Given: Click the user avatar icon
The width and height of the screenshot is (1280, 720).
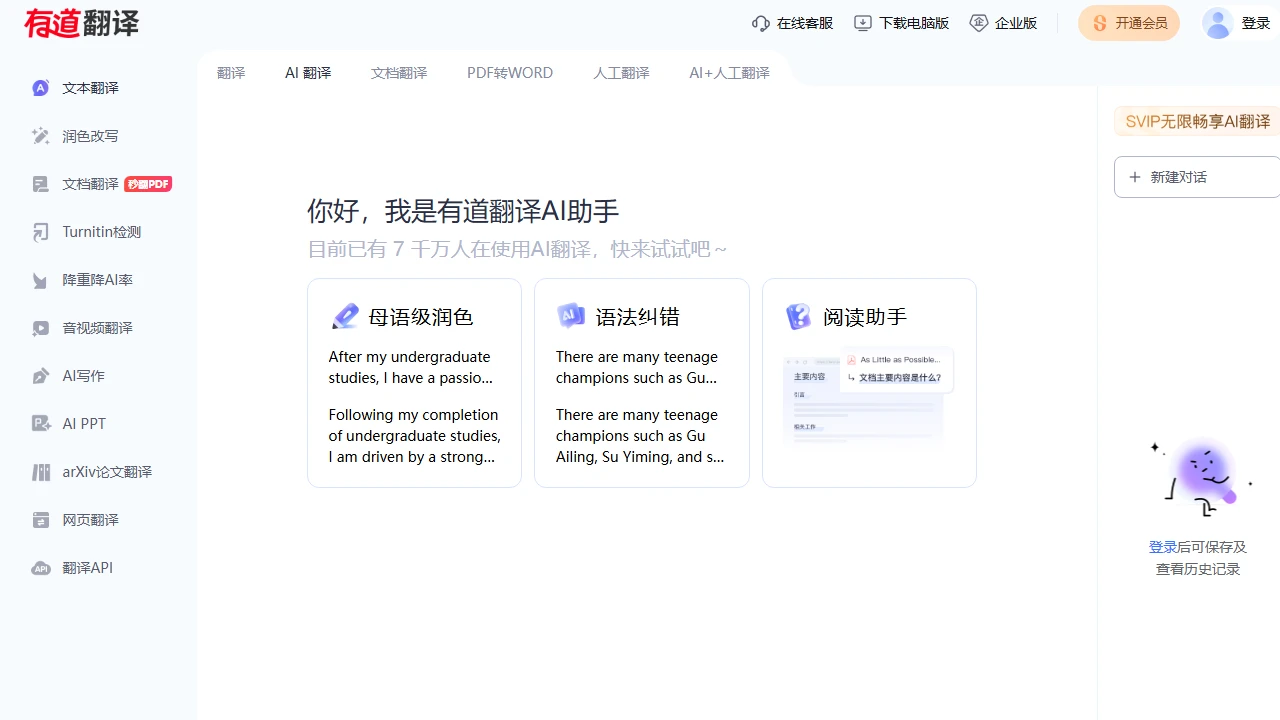Looking at the screenshot, I should click(1217, 23).
